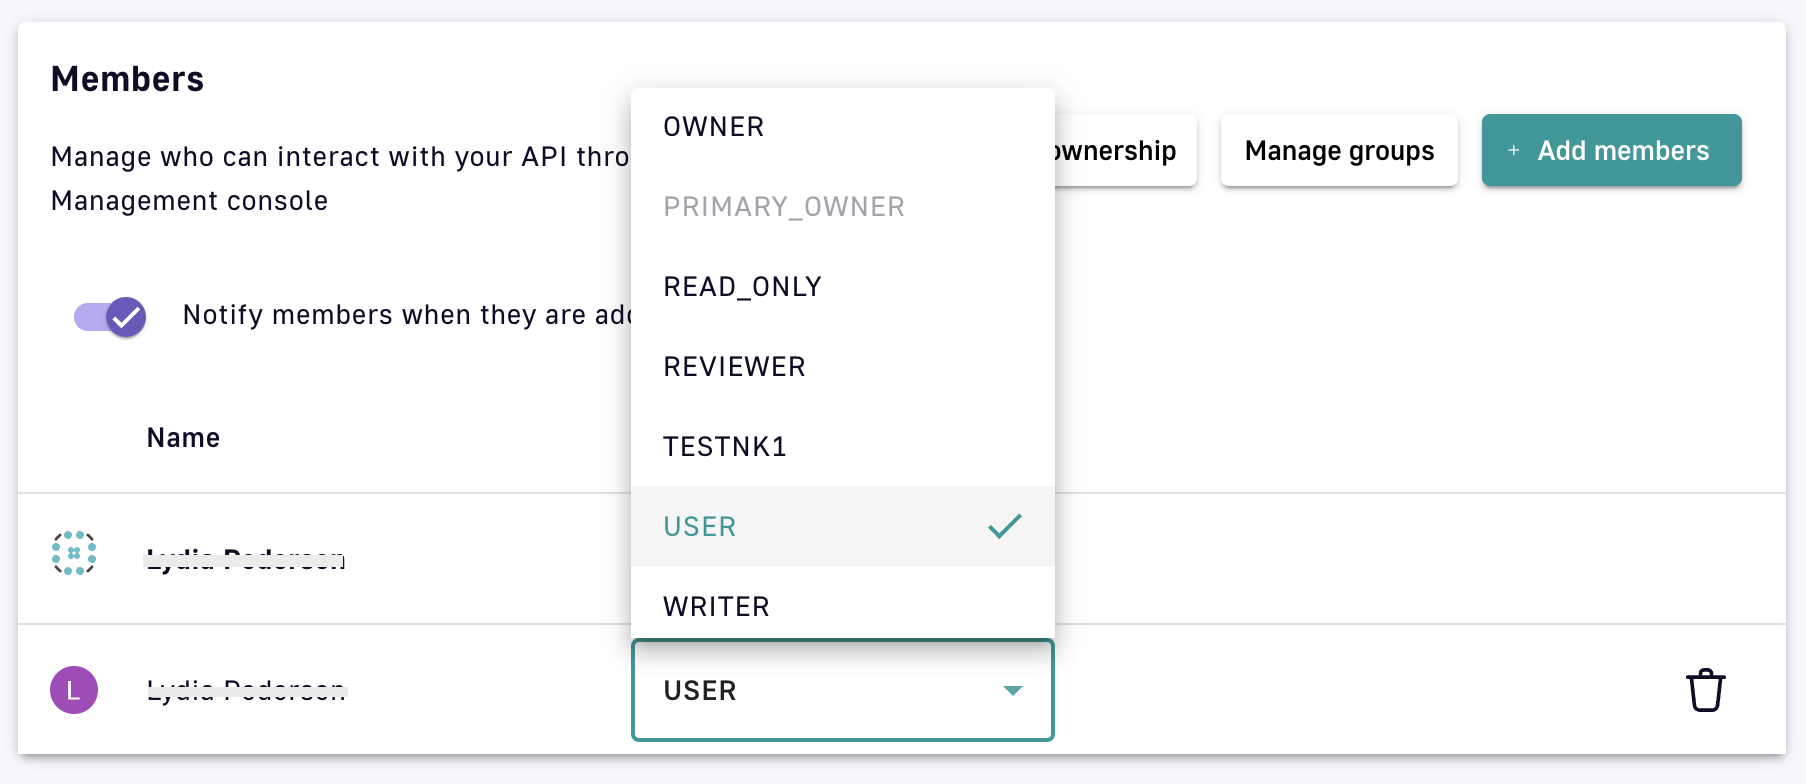Click the dotted circle group avatar

click(74, 553)
